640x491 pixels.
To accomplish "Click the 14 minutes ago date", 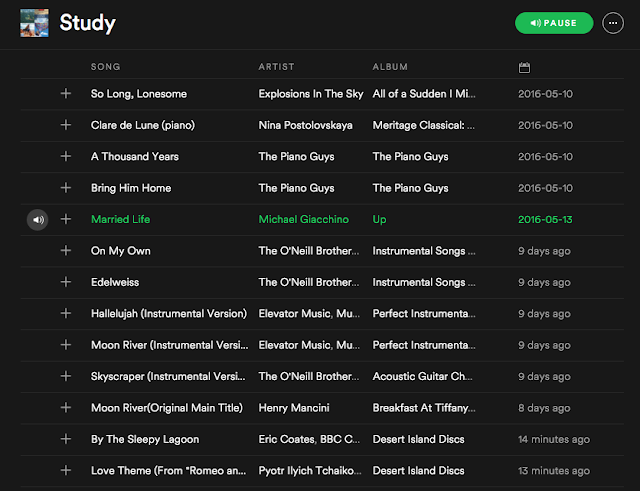I will point(554,440).
